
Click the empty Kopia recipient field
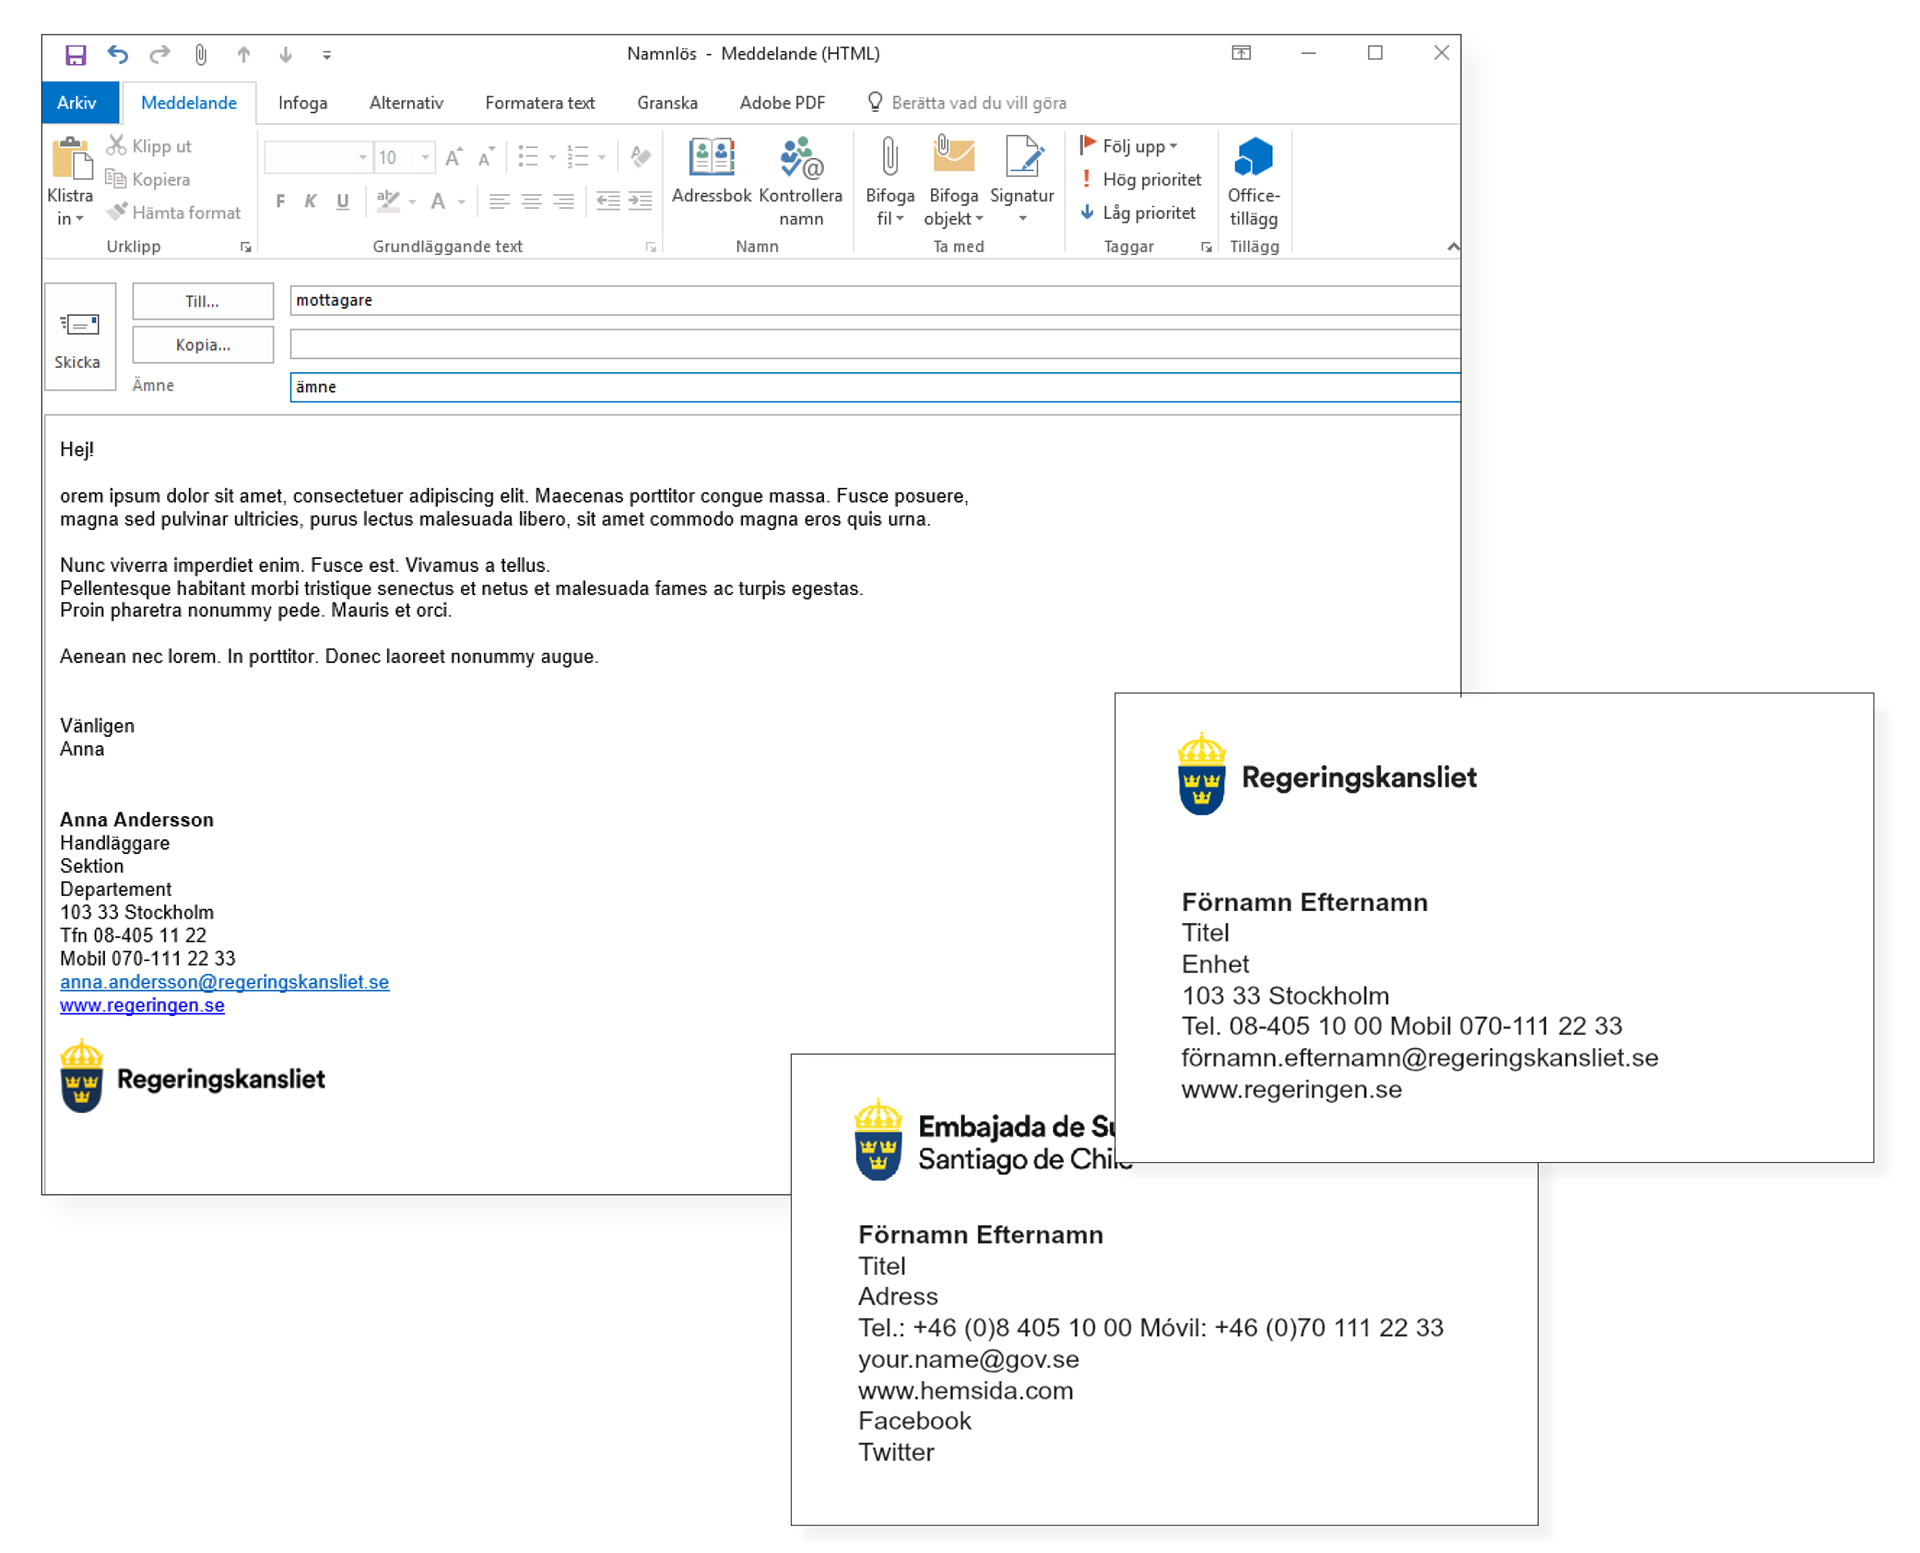click(875, 345)
